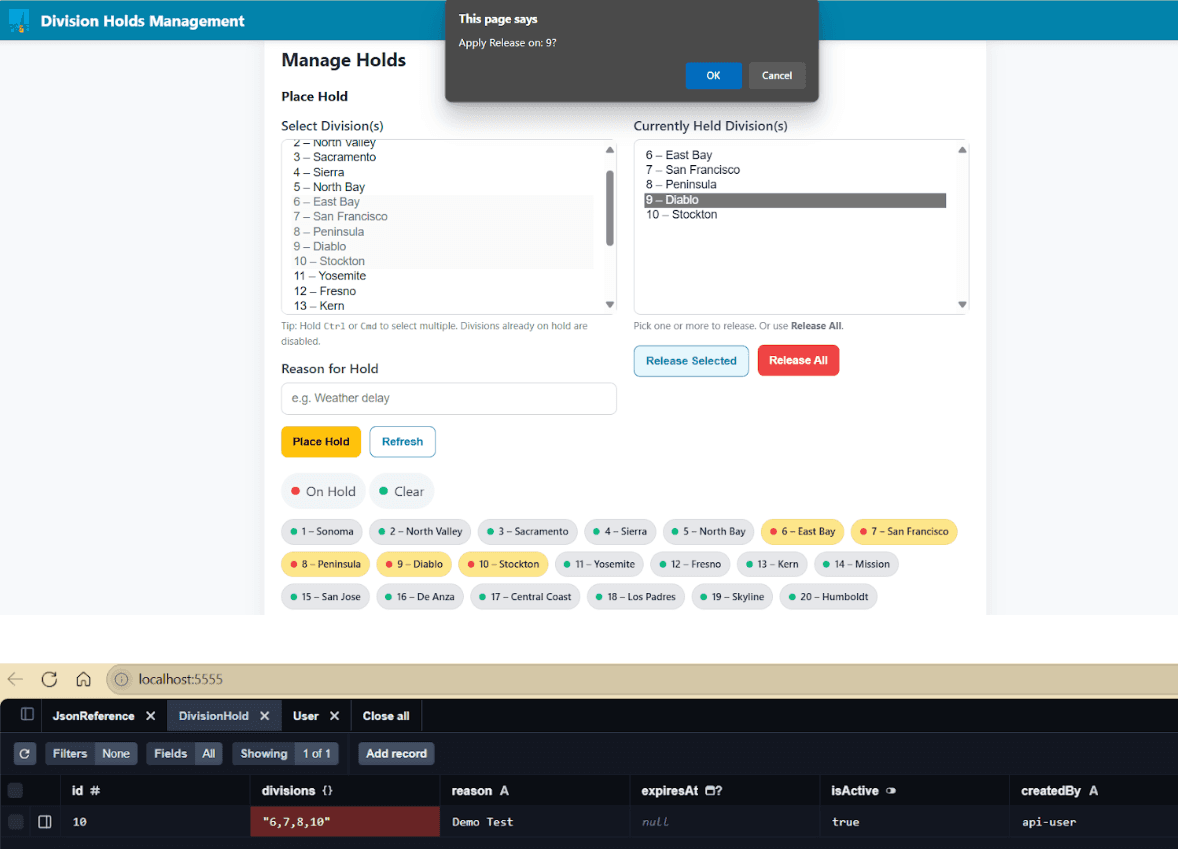1178x850 pixels.
Task: Switch to the DivisionHold tab
Action: pyautogui.click(x=213, y=716)
